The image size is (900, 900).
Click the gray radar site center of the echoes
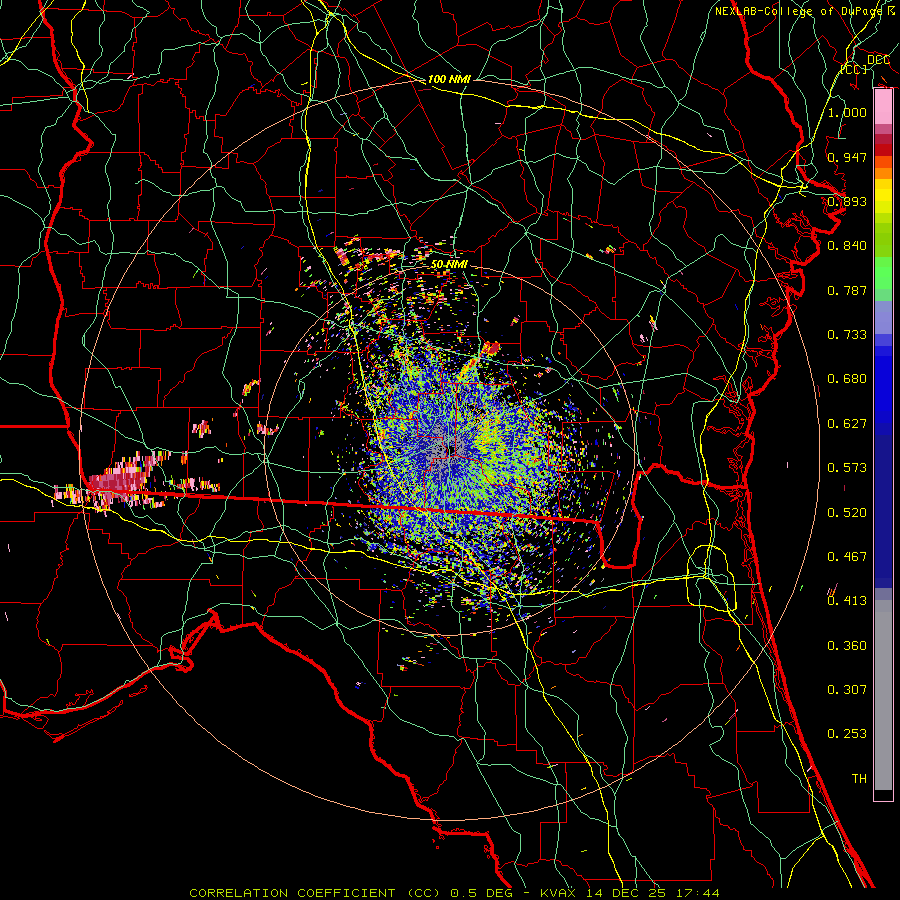click(x=448, y=448)
